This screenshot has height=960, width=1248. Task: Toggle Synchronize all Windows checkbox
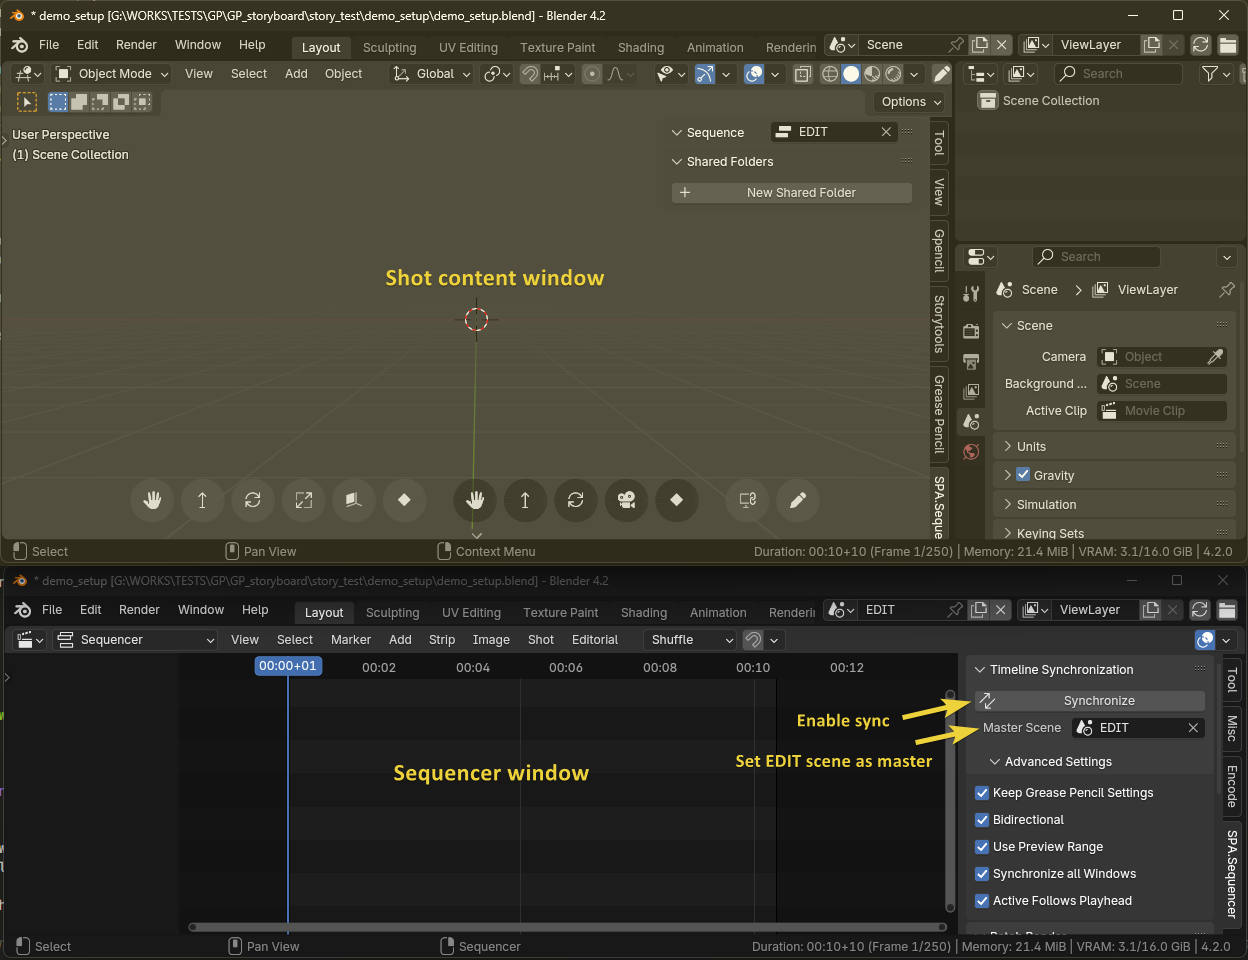[x=982, y=874]
